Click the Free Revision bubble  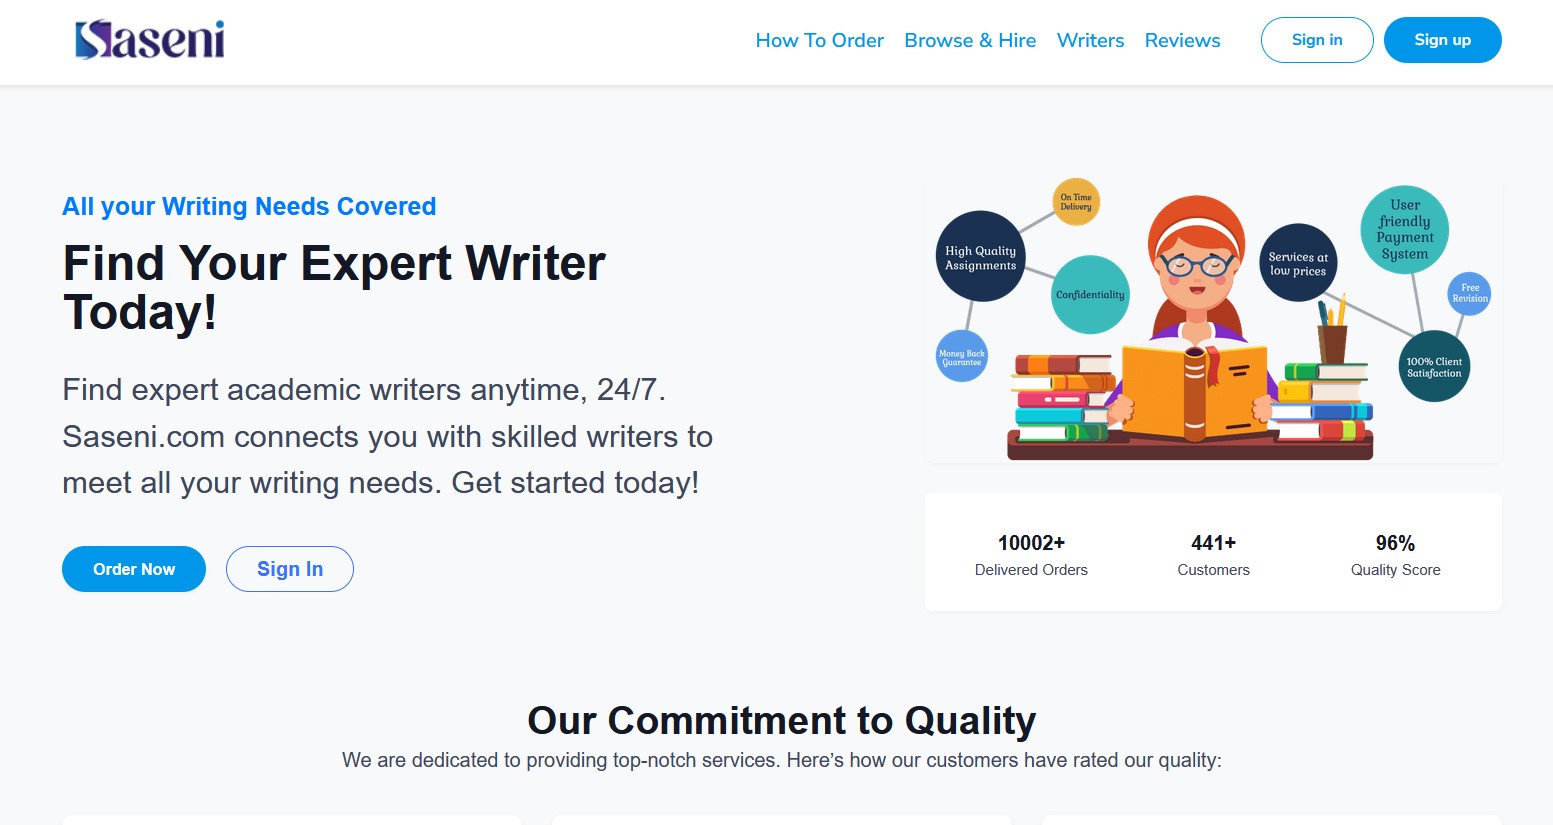click(1469, 293)
